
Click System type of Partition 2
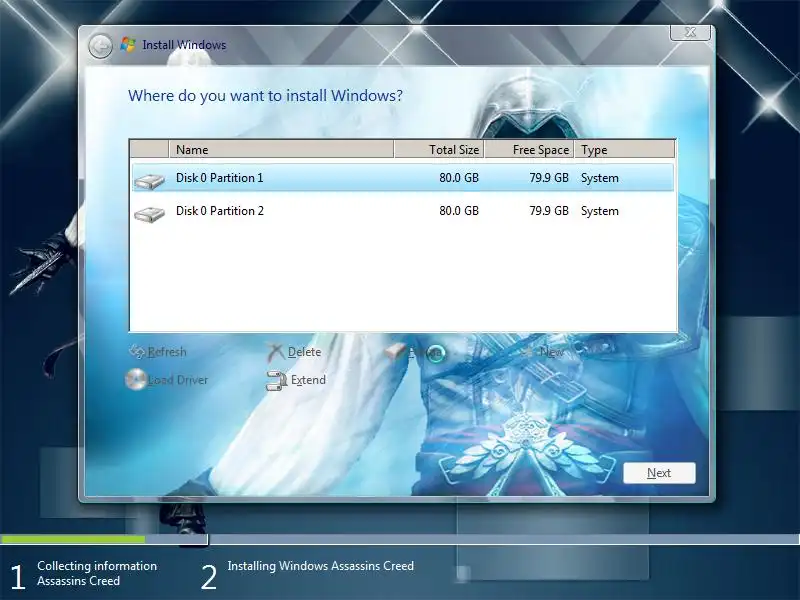point(600,211)
